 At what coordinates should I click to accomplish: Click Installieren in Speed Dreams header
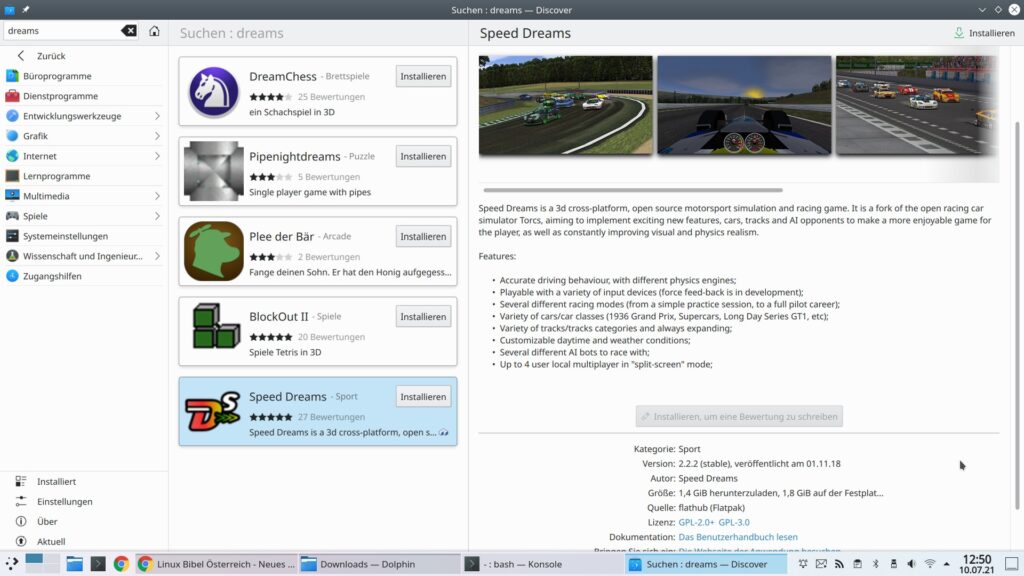point(984,33)
